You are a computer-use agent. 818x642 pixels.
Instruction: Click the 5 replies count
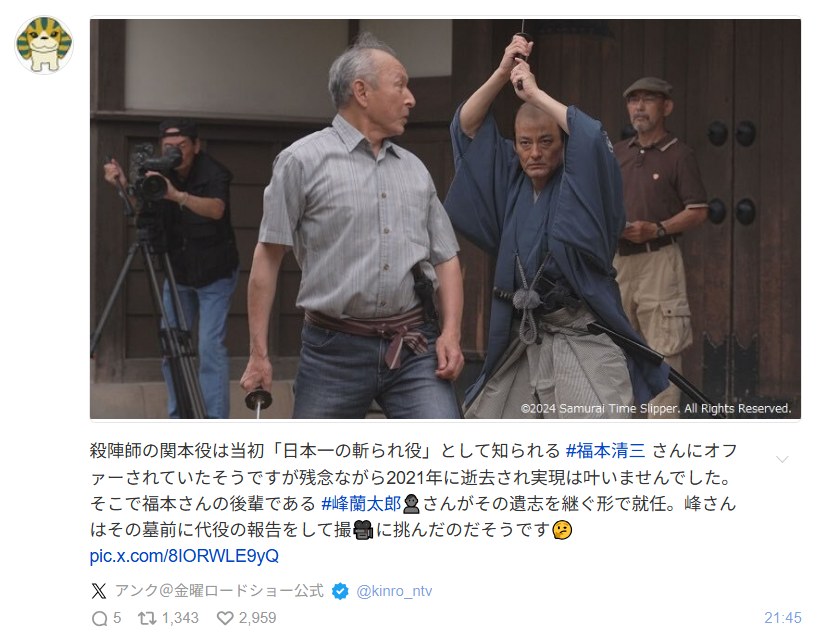pyautogui.click(x=117, y=619)
